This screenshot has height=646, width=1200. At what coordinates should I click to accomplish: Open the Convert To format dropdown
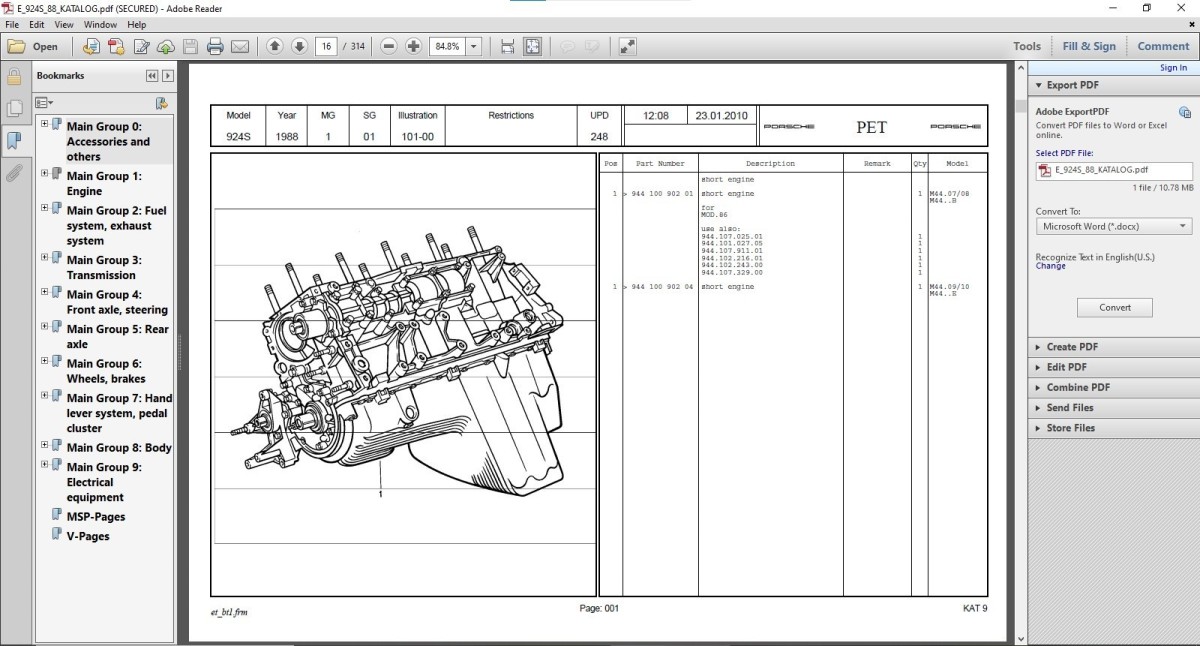click(1114, 227)
